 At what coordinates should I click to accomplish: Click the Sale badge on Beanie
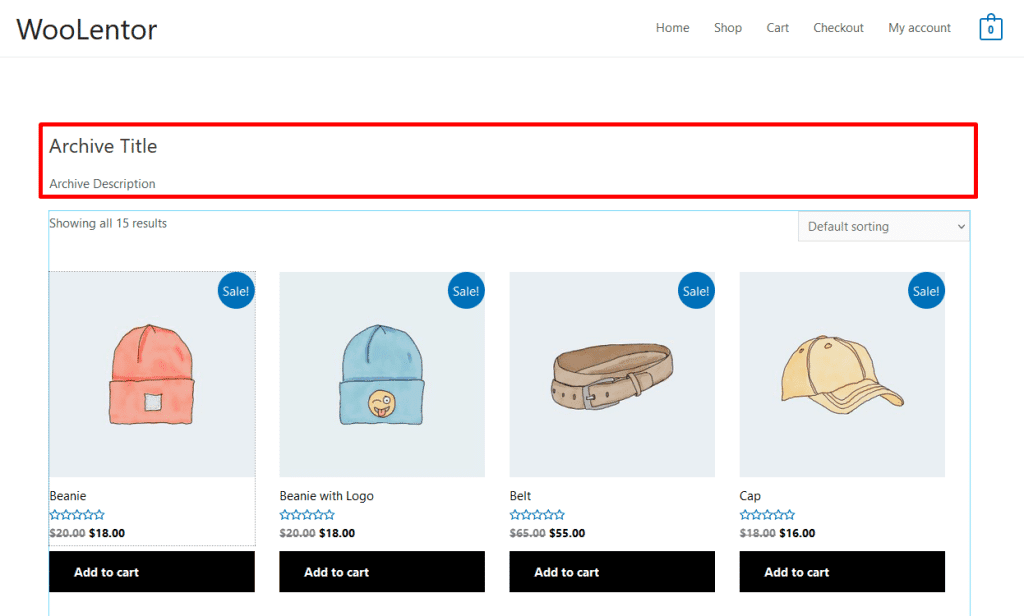pos(236,291)
